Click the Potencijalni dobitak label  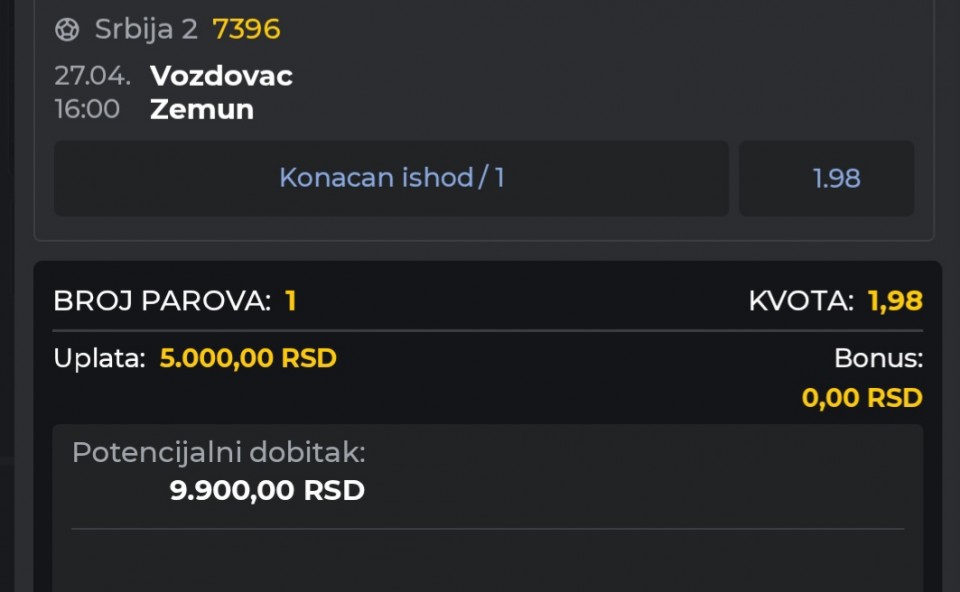click(x=219, y=453)
